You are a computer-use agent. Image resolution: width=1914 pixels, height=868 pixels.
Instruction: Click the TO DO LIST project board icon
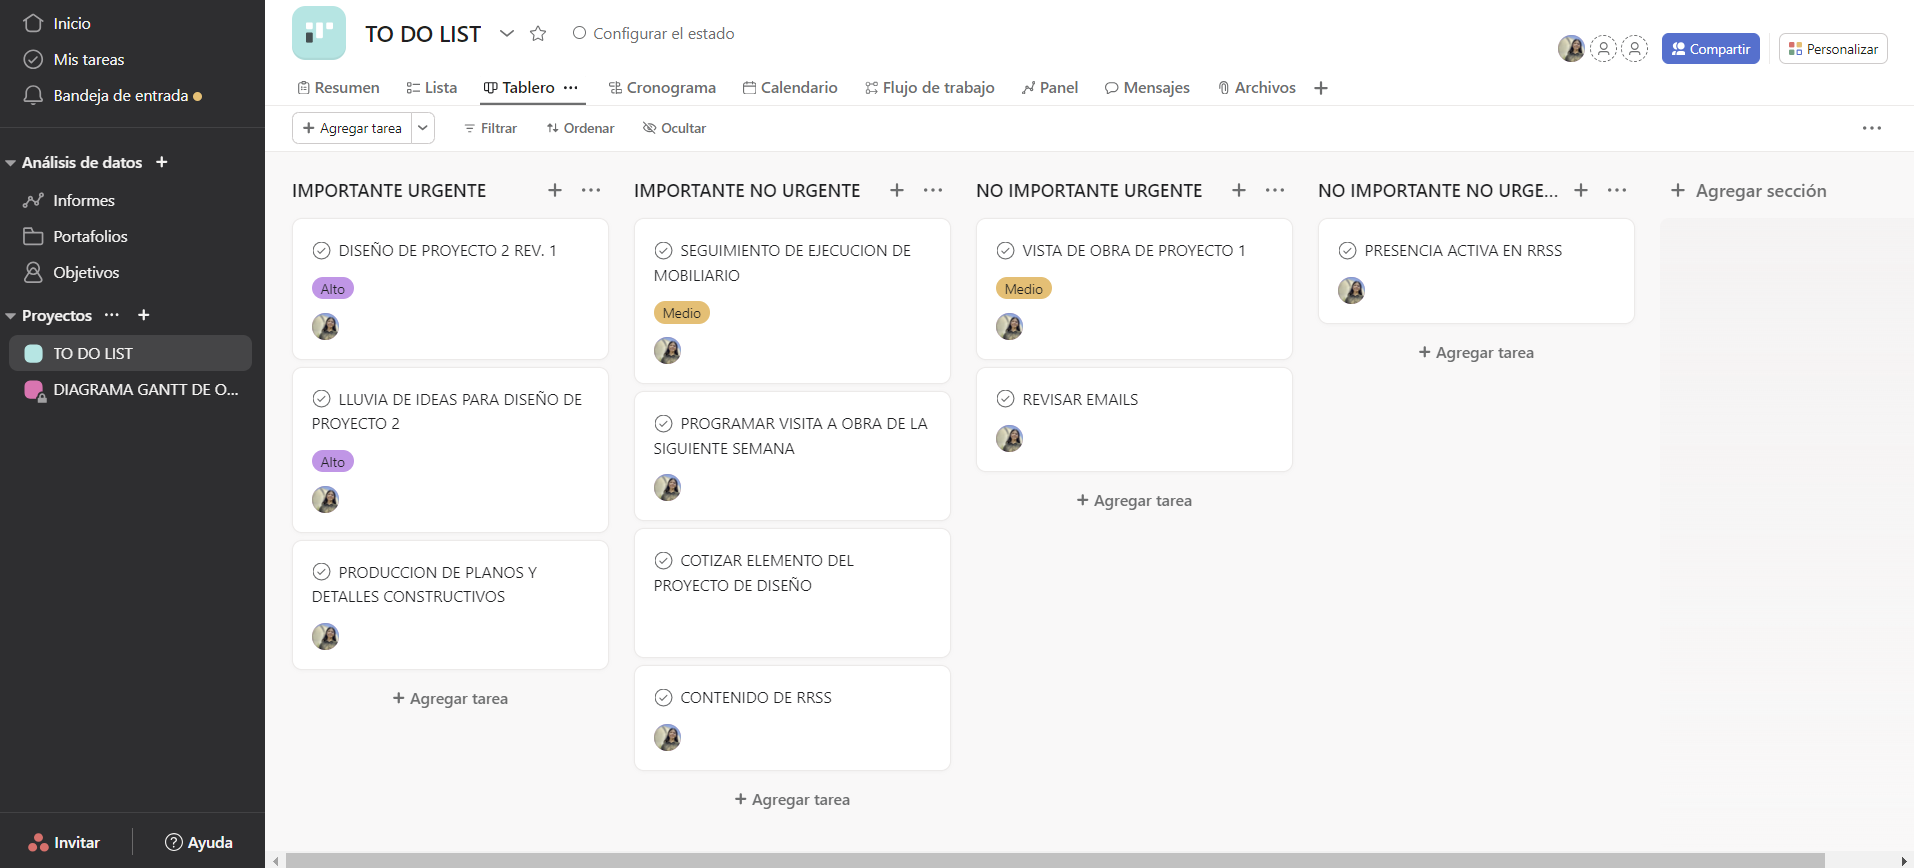[319, 33]
